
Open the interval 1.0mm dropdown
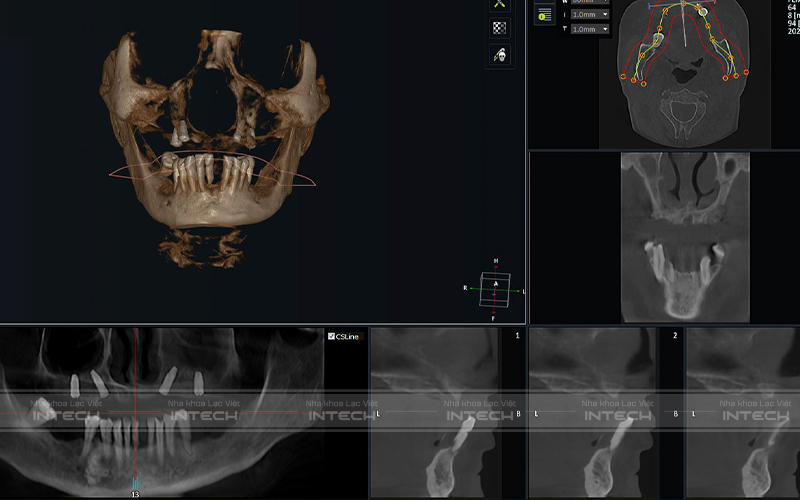click(x=590, y=15)
